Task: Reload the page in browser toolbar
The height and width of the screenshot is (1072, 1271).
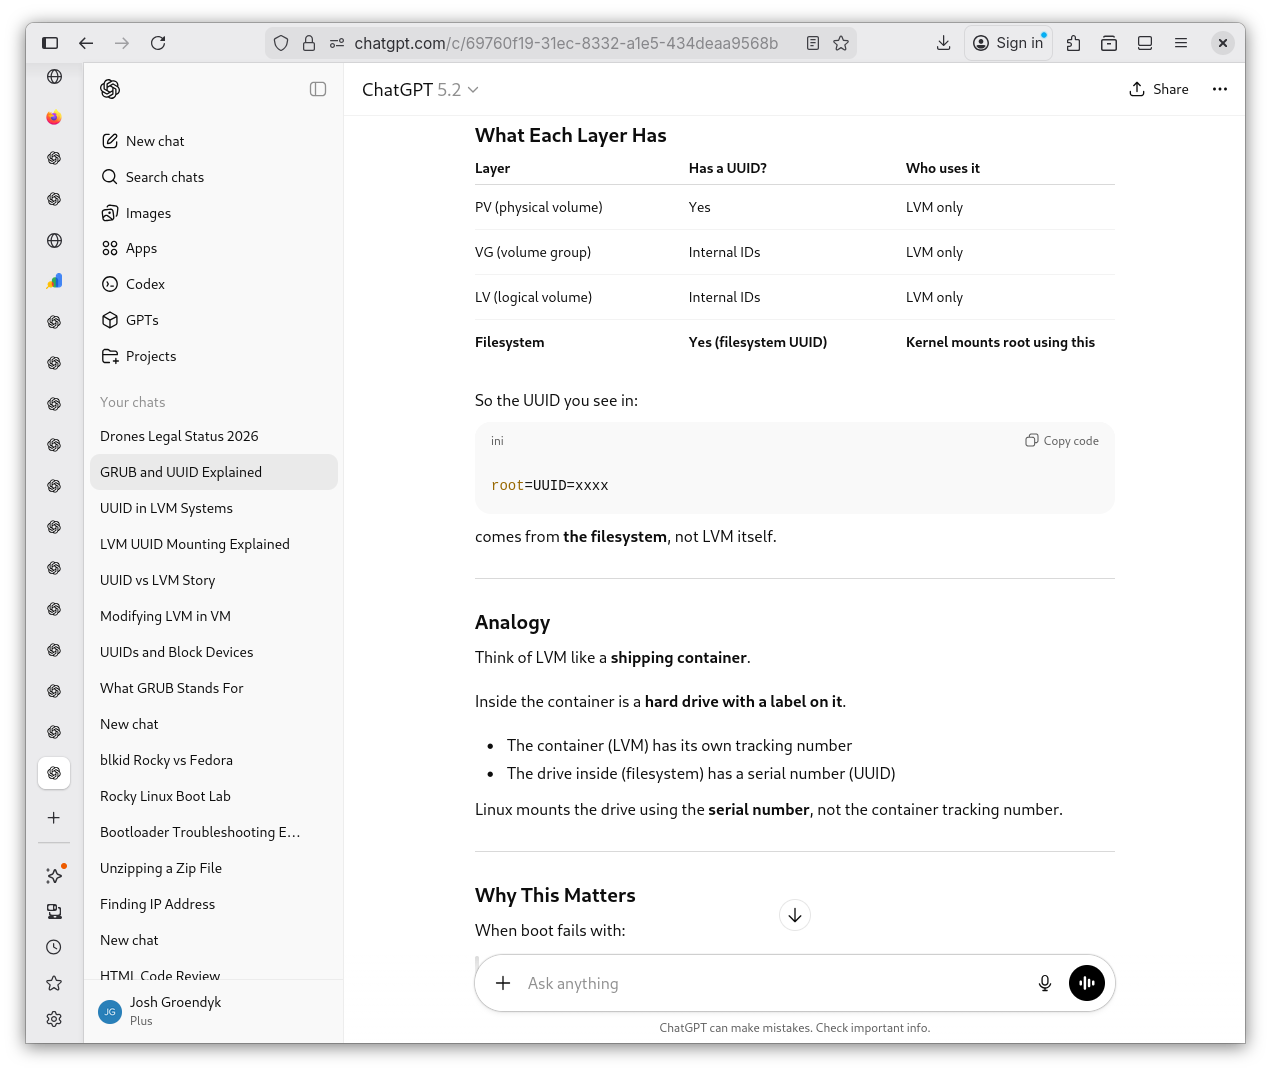Action: click(158, 43)
